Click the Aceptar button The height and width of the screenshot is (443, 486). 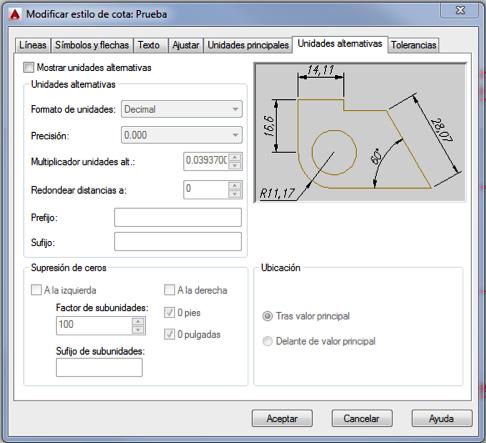pyautogui.click(x=282, y=418)
